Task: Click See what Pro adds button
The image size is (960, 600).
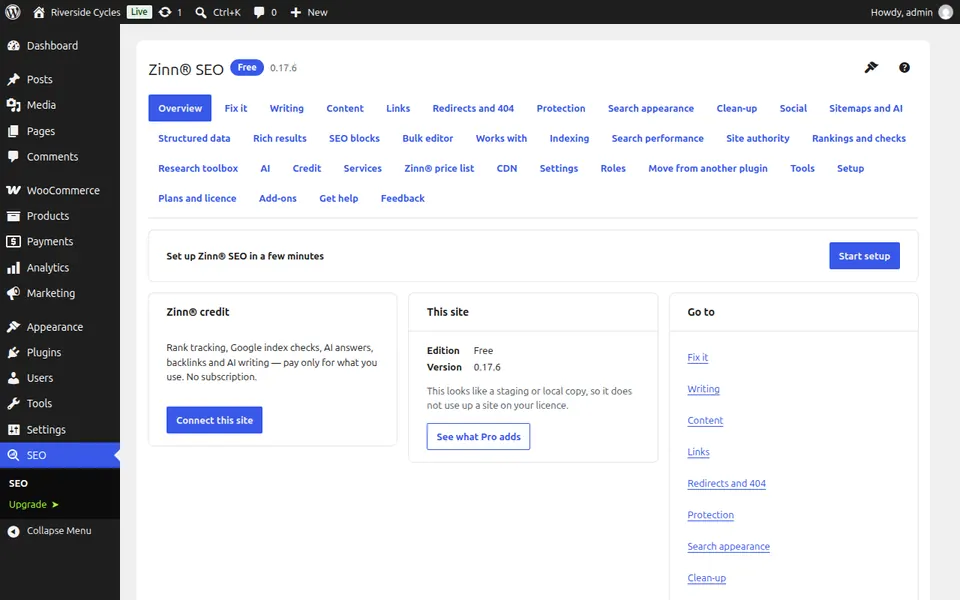Action: tap(478, 437)
